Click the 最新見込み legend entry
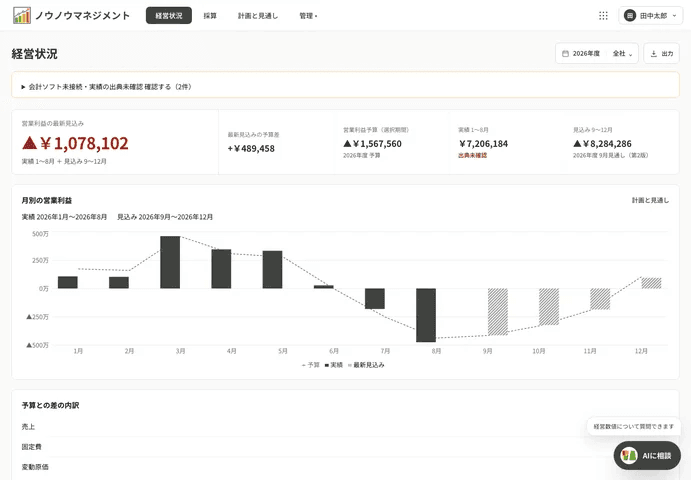The image size is (691, 480). coord(366,365)
